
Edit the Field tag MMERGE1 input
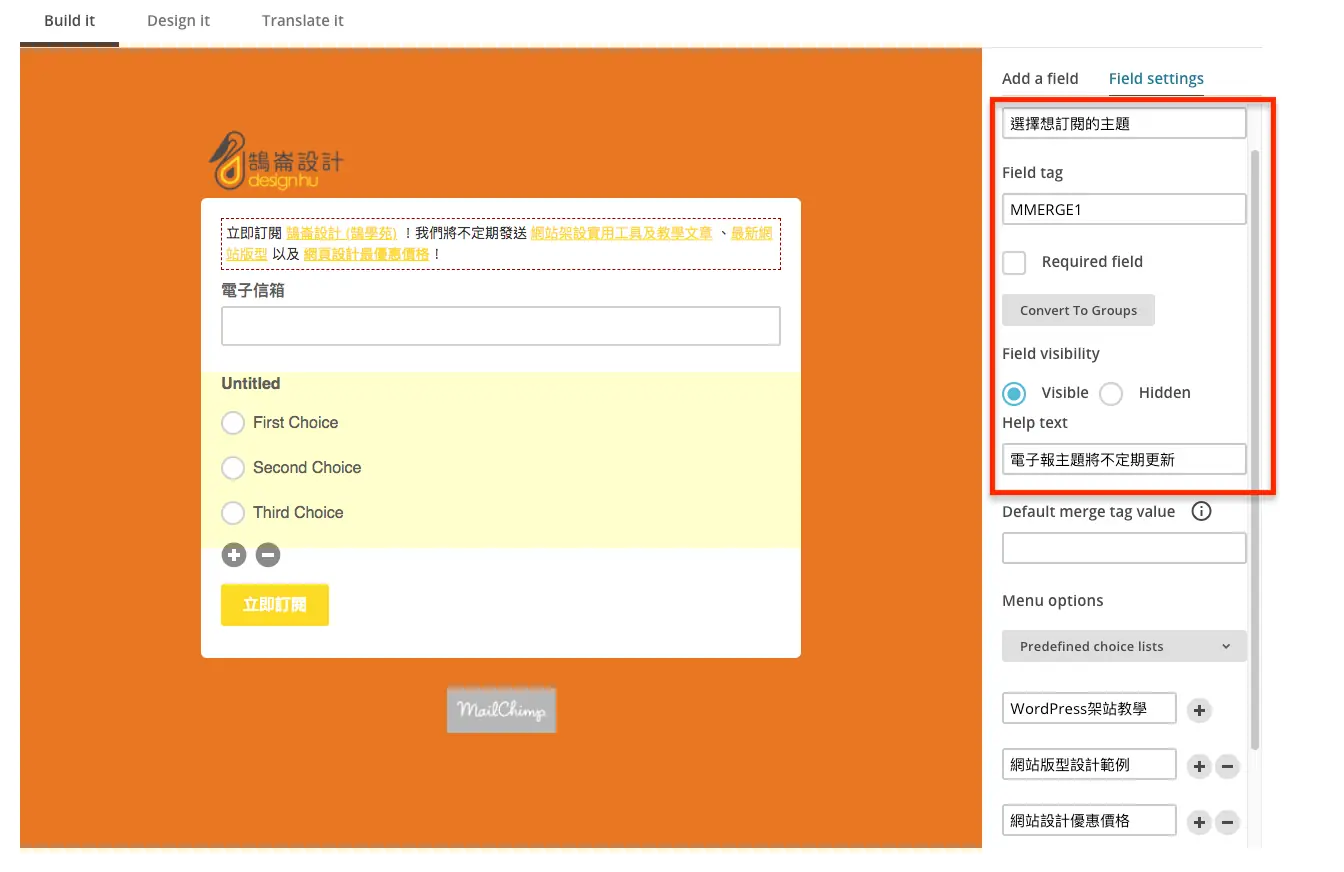(1124, 209)
